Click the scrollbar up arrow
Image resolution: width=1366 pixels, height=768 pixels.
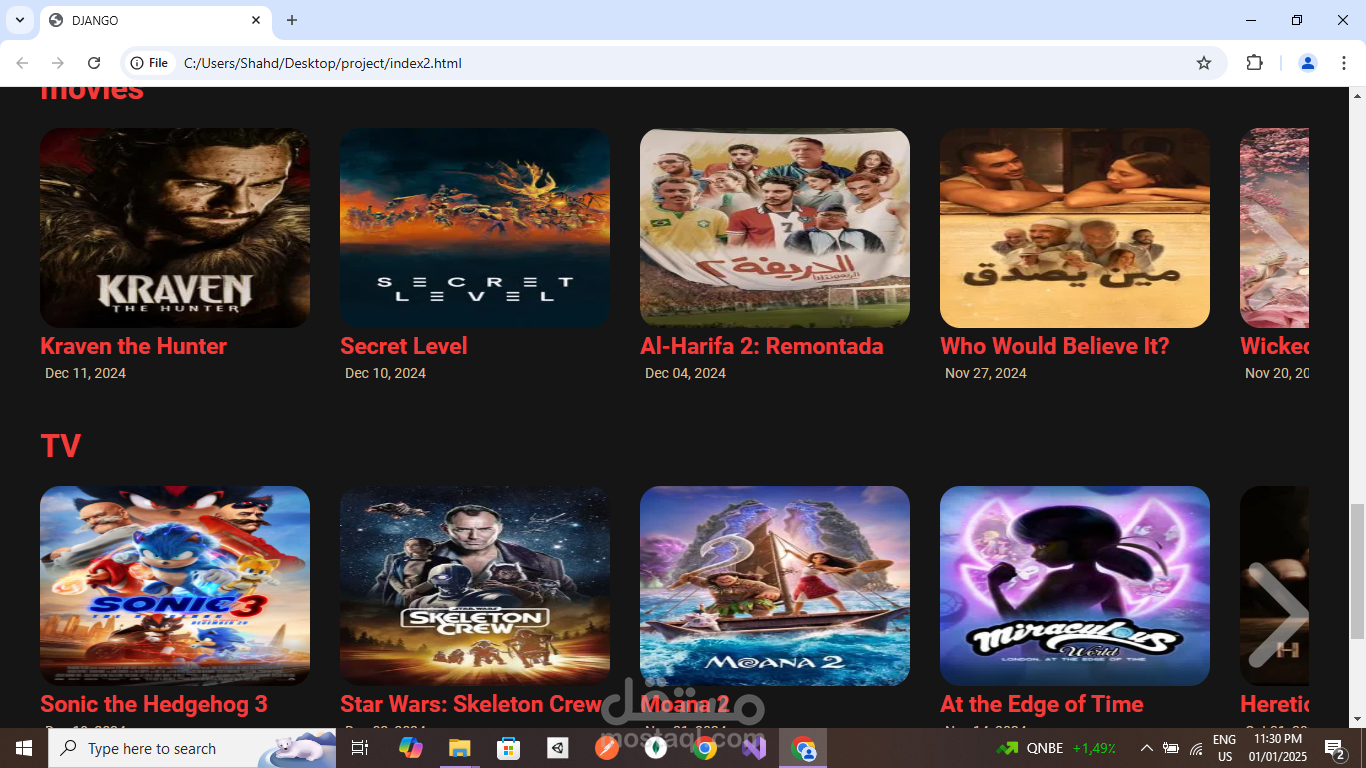(1357, 96)
